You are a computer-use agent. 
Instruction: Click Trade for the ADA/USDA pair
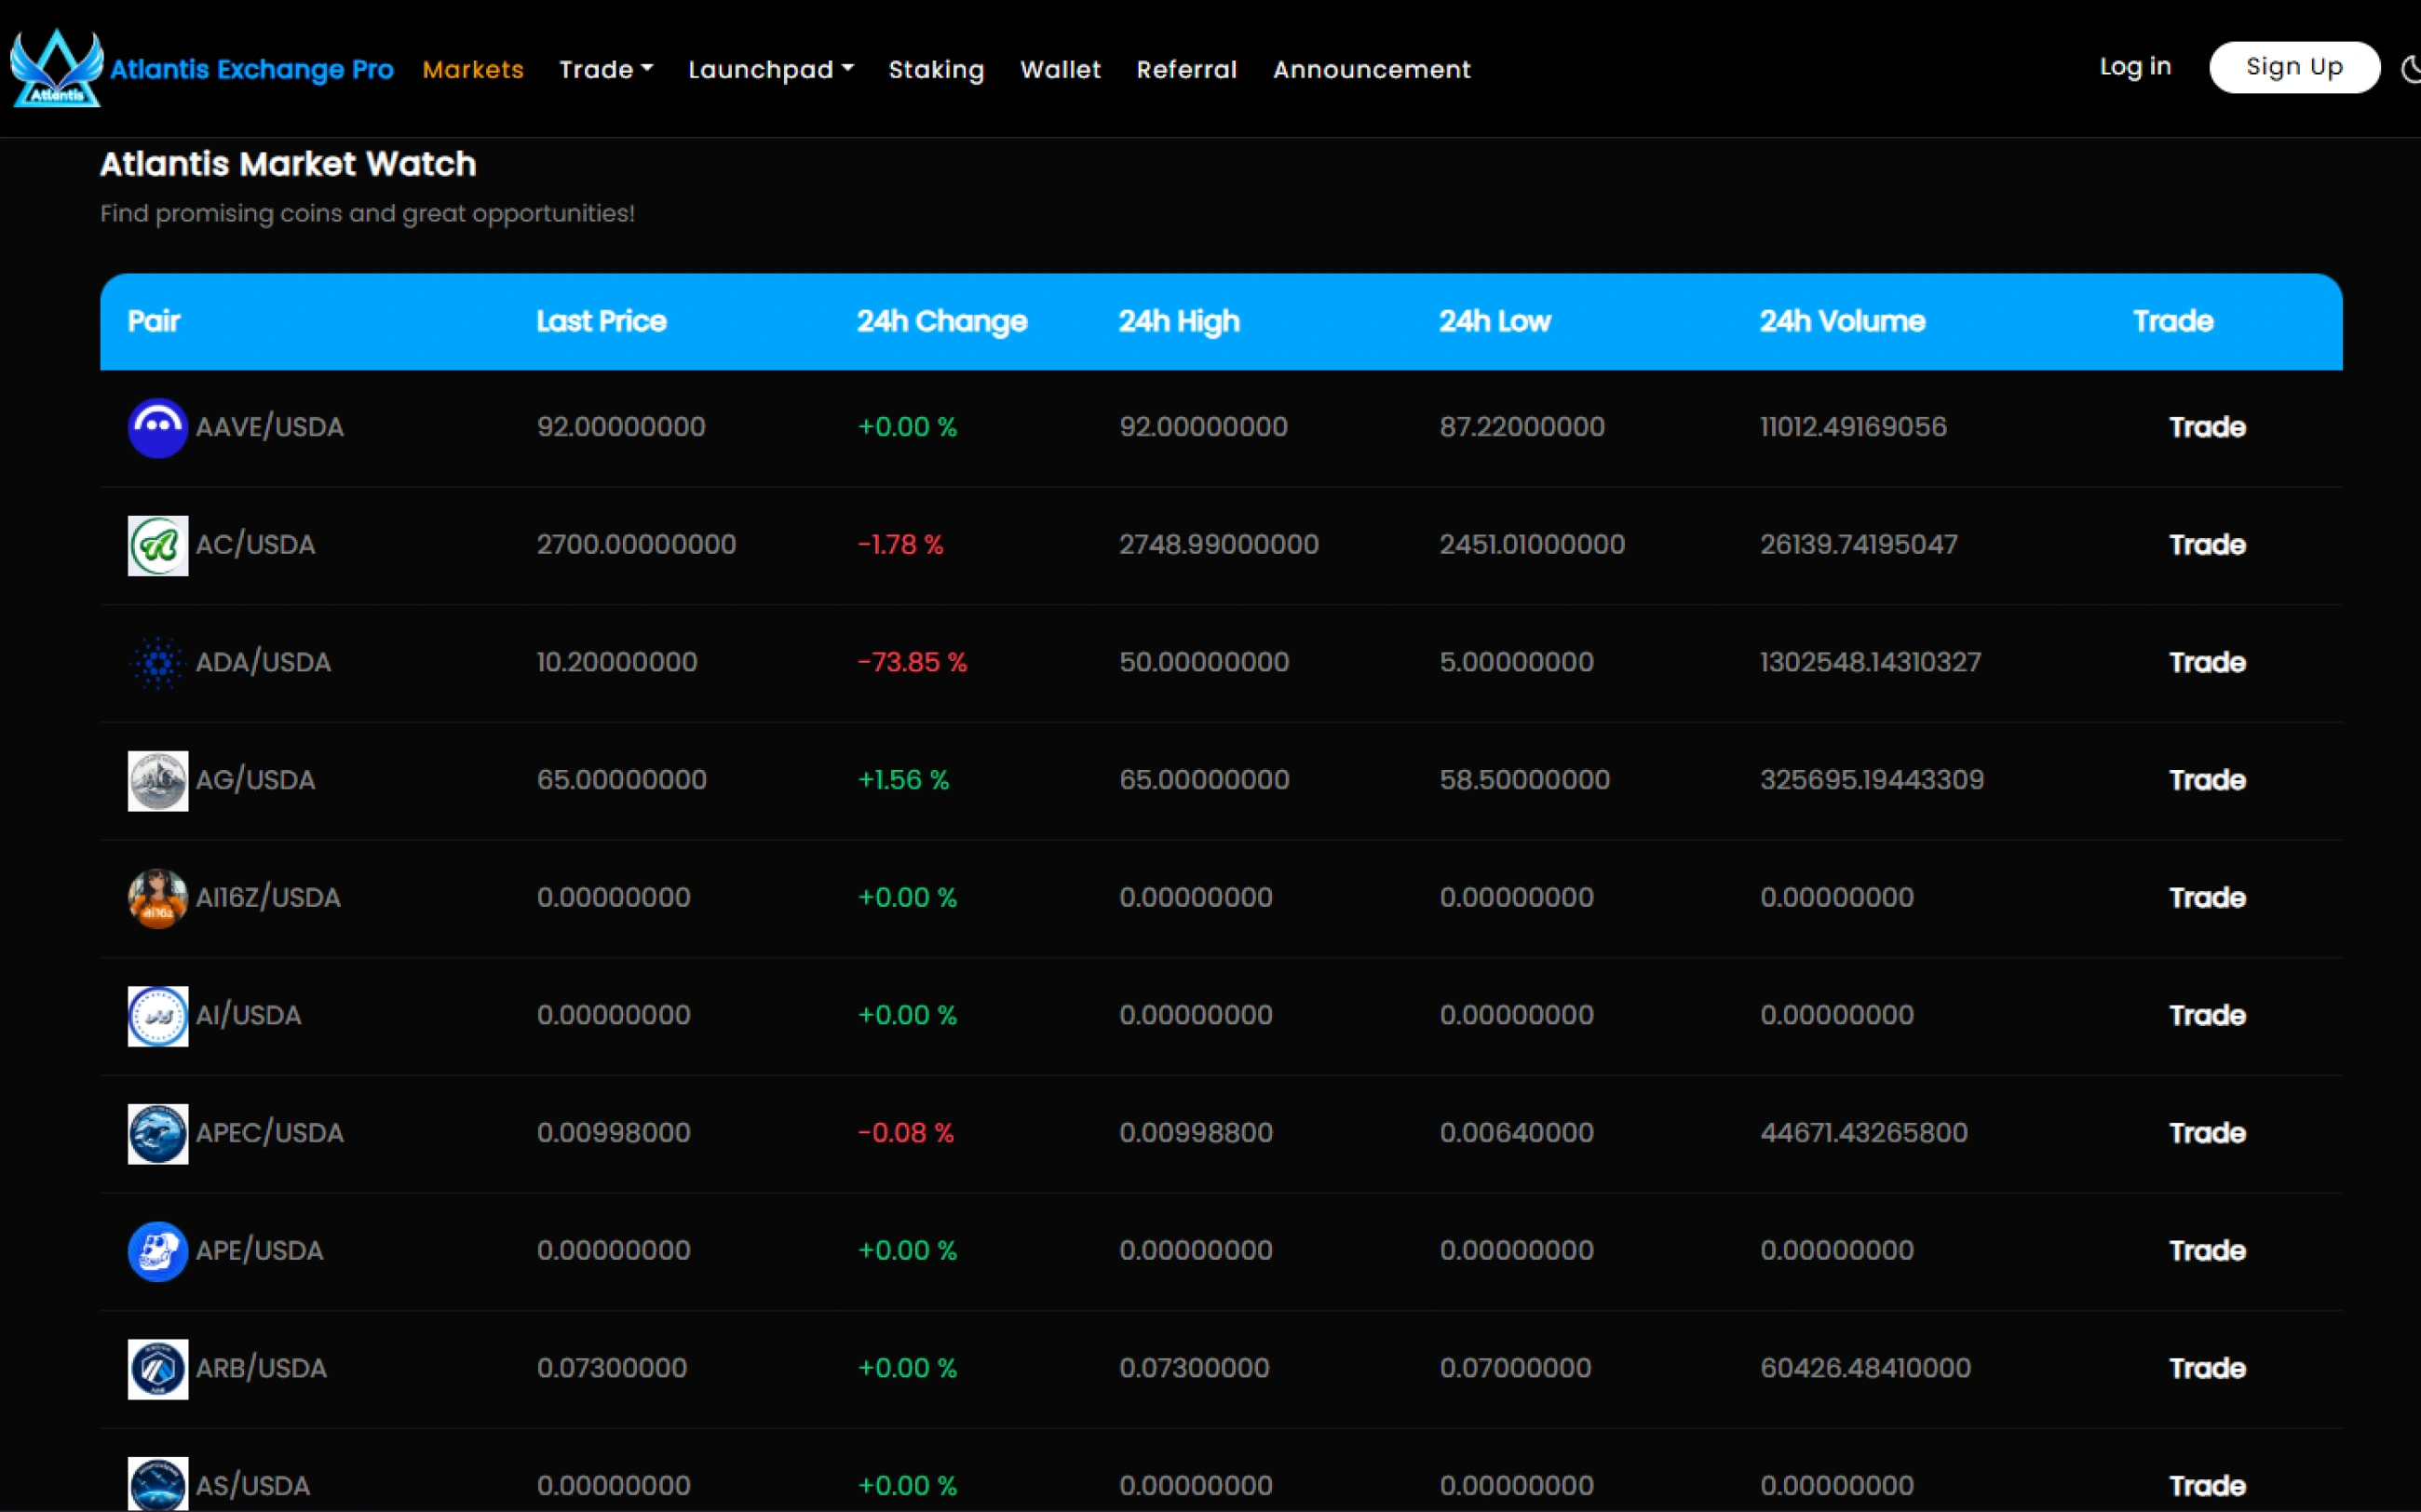pyautogui.click(x=2207, y=662)
